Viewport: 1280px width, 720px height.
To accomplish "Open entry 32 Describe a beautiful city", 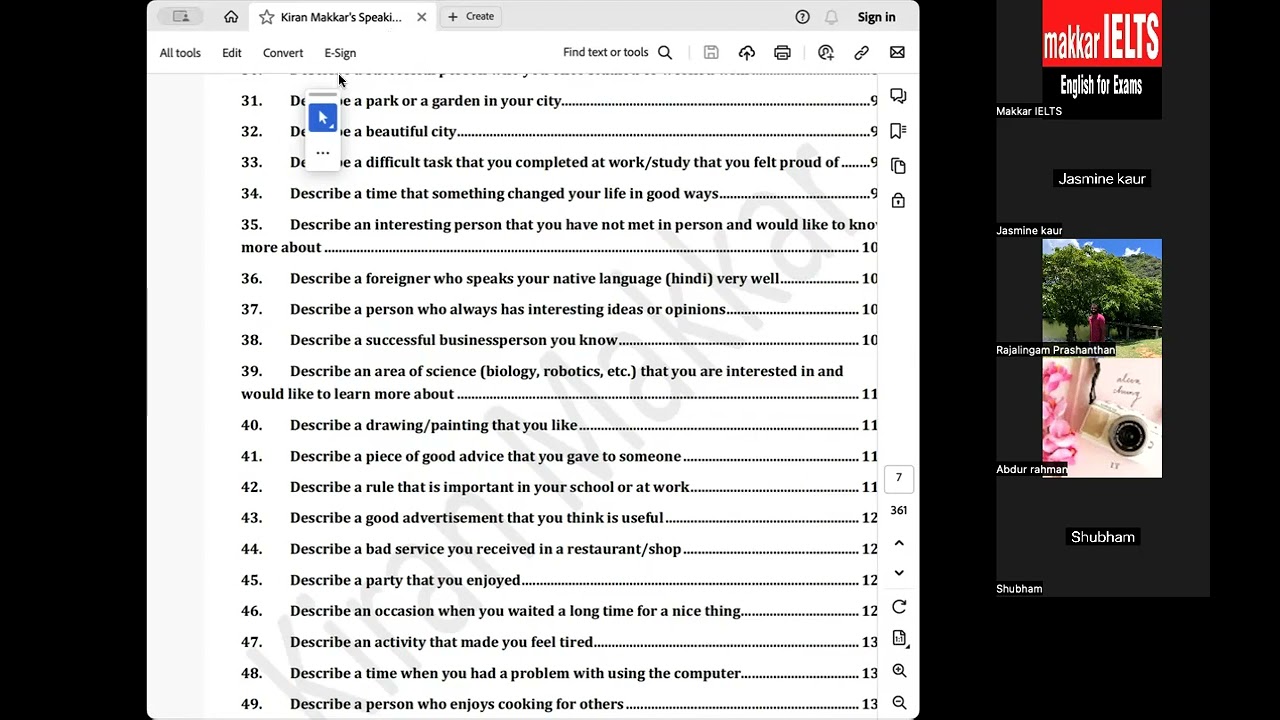I will (559, 132).
